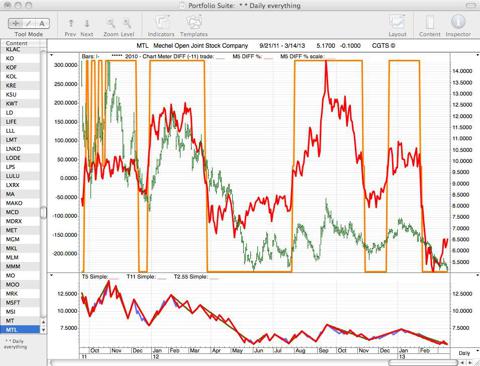Click the toolbar toggle pill in title bar

471,5
